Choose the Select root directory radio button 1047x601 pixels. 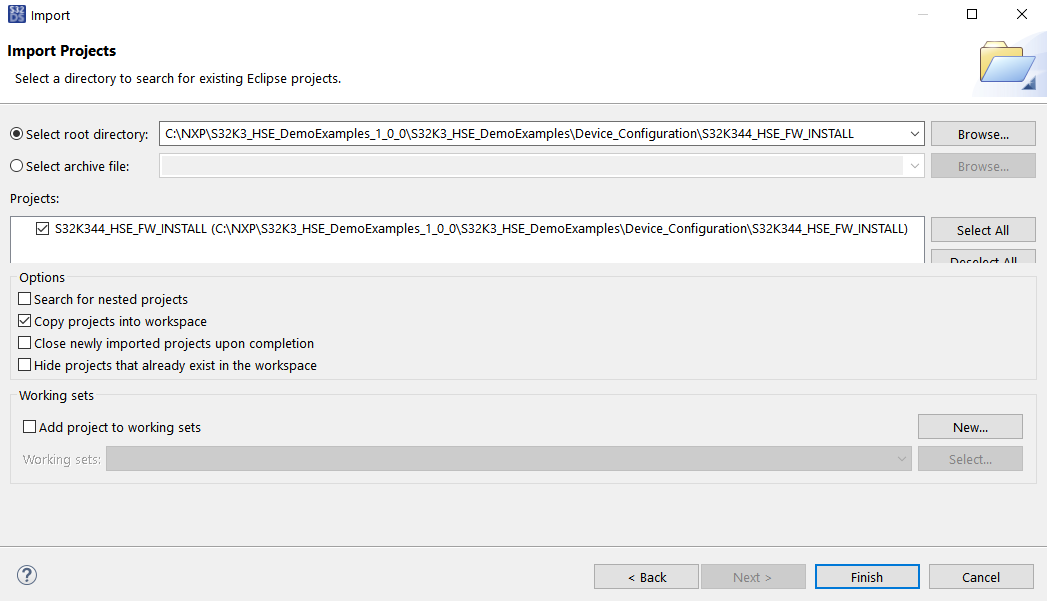pos(16,134)
